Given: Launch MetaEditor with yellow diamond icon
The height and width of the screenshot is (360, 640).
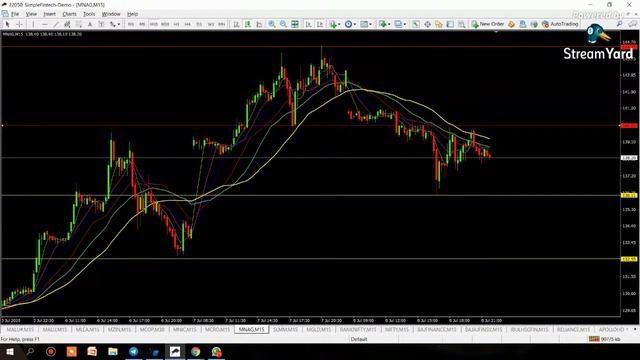Looking at the screenshot, I should tap(511, 24).
